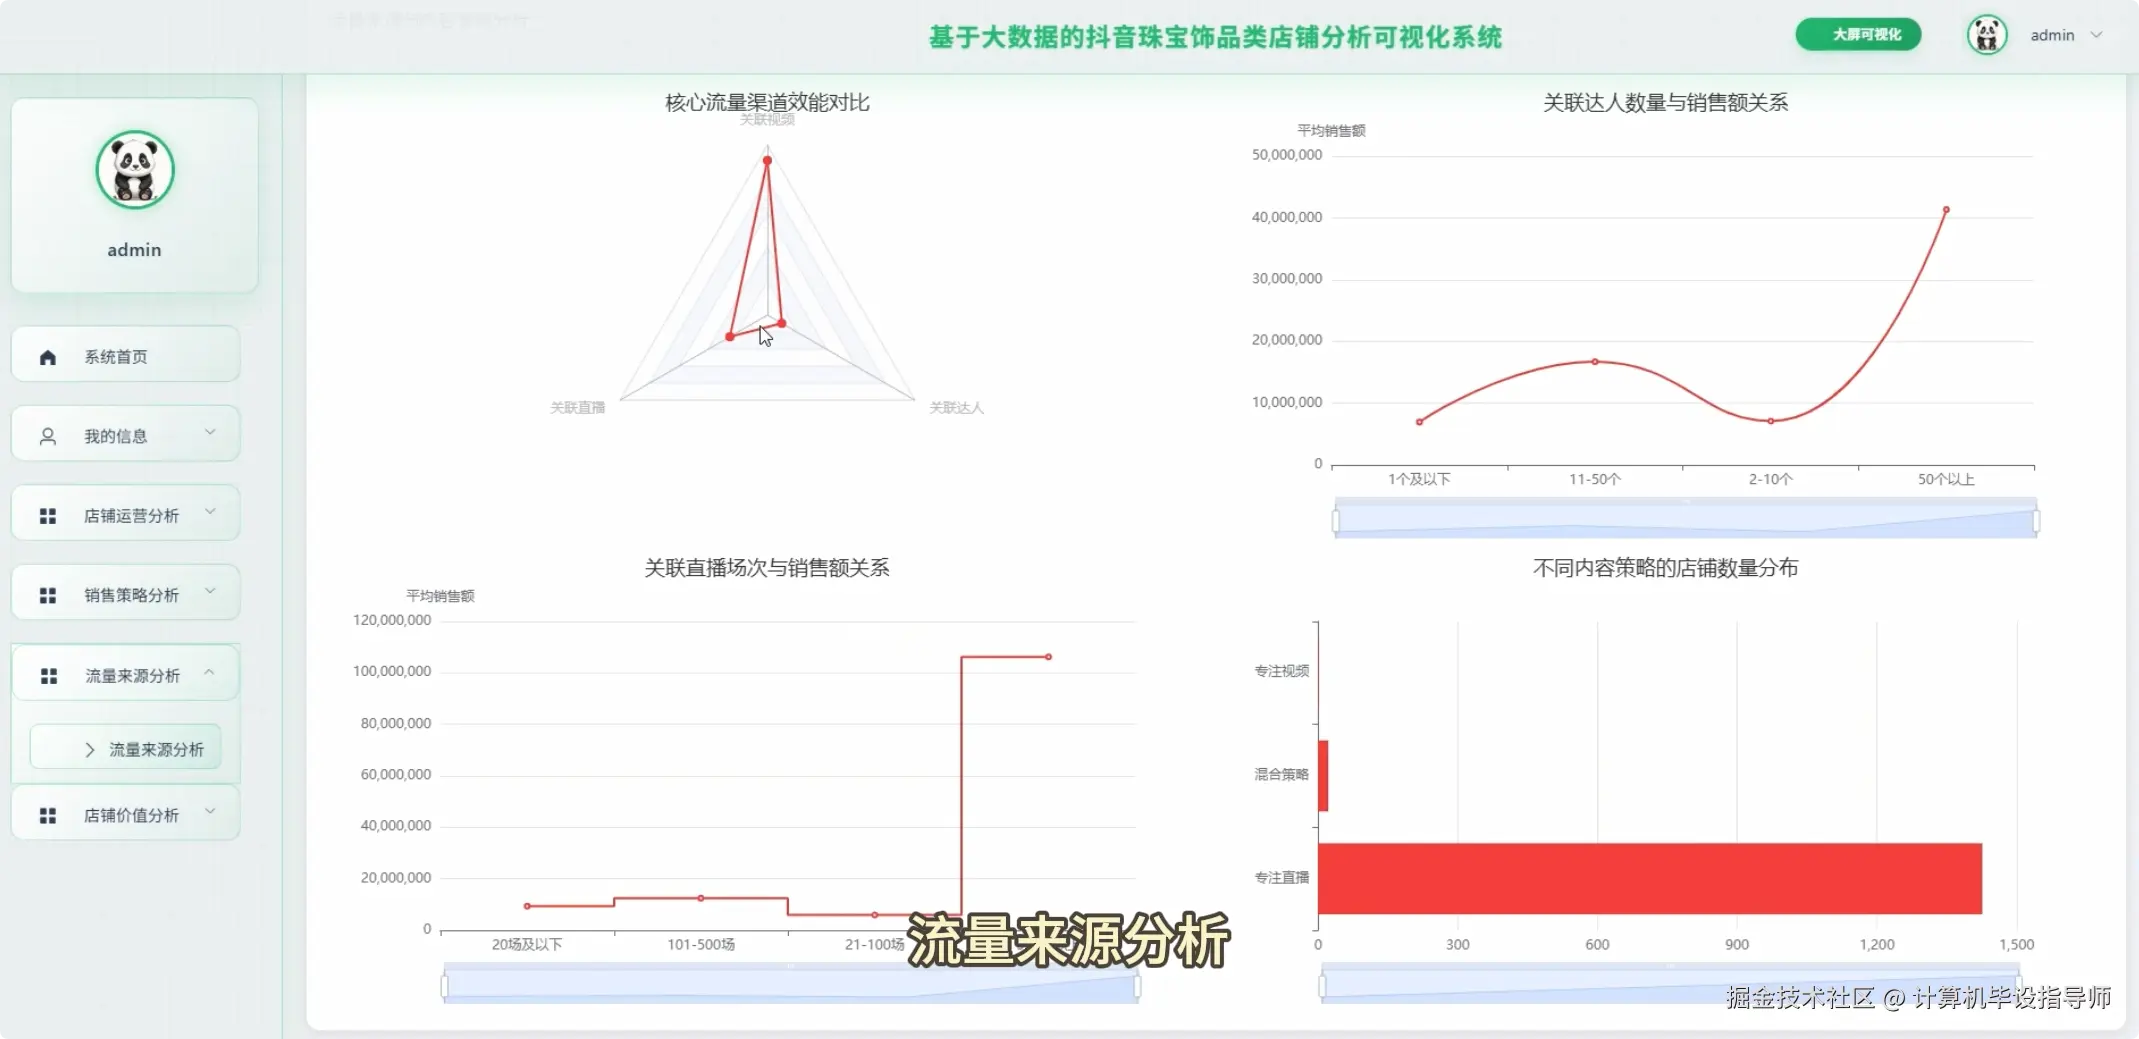
Task: Click the 关联达人数量与销售额关系 chart title
Action: (1665, 102)
